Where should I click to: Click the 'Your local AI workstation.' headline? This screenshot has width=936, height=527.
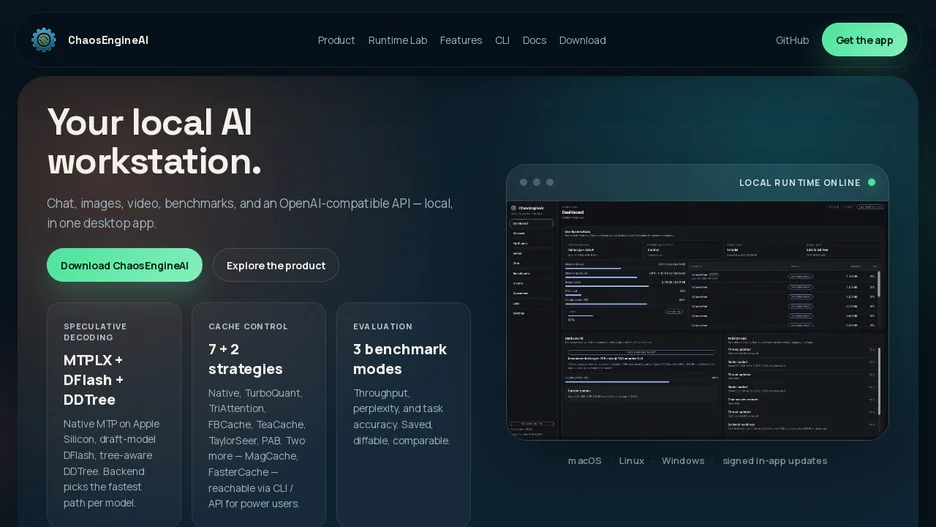click(155, 141)
